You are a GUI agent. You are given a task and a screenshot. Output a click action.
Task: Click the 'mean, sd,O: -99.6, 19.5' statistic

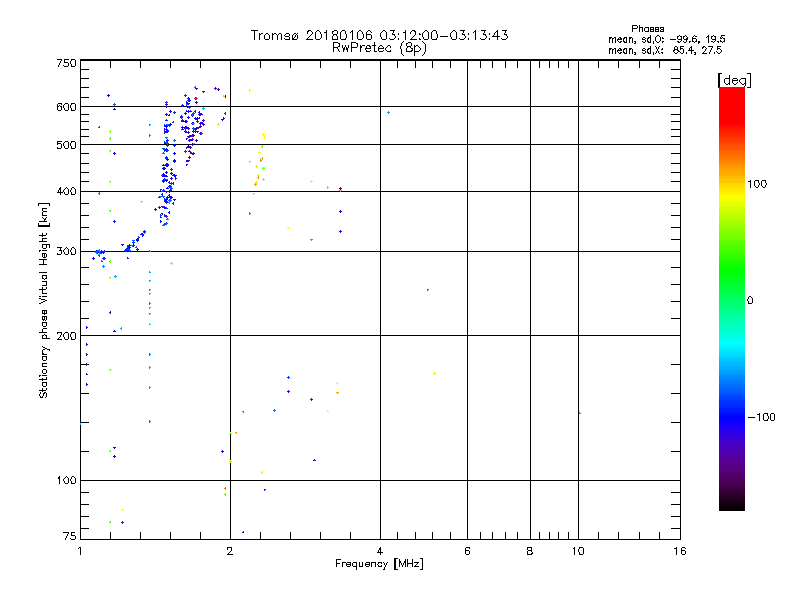[x=666, y=39]
